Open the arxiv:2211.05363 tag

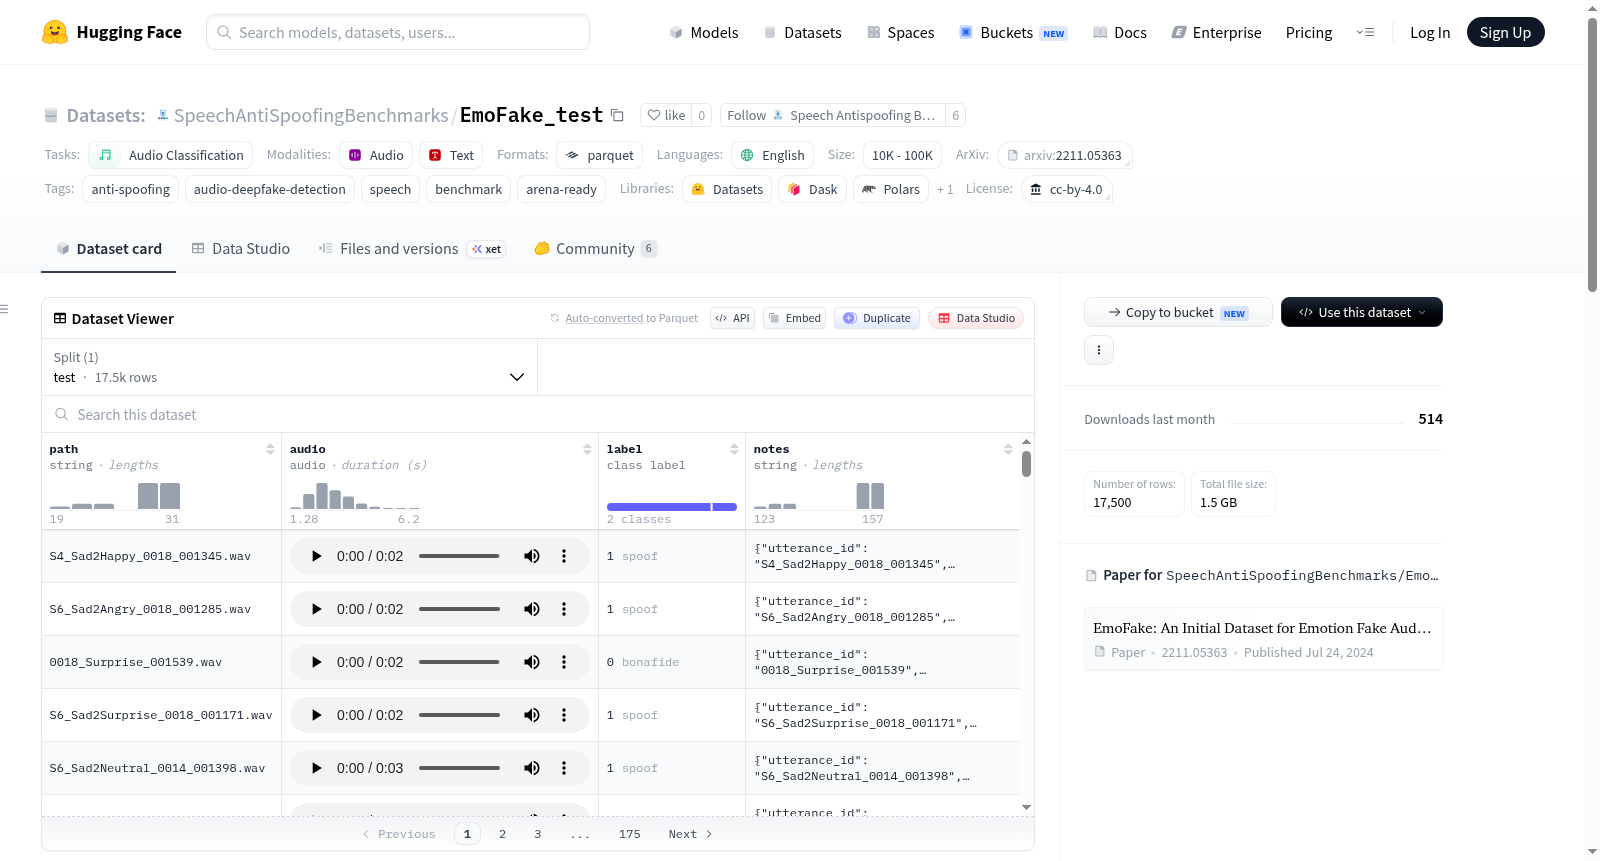1065,155
